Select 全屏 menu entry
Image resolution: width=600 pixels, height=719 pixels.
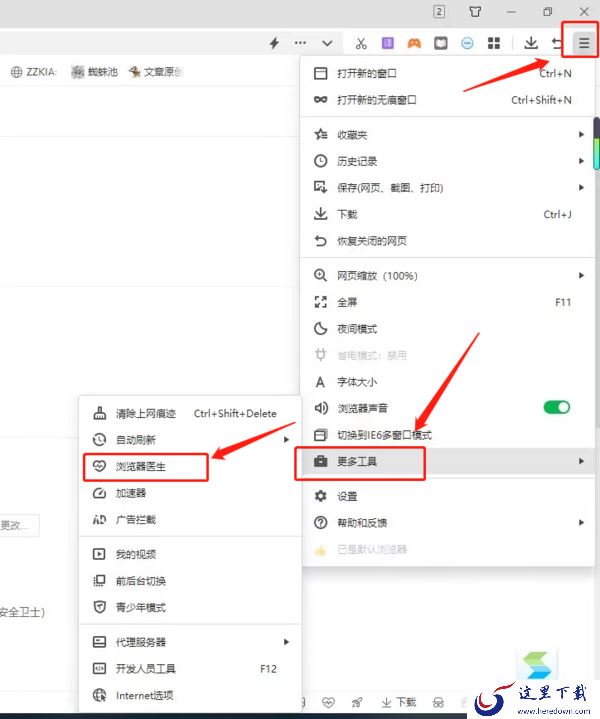(447, 302)
